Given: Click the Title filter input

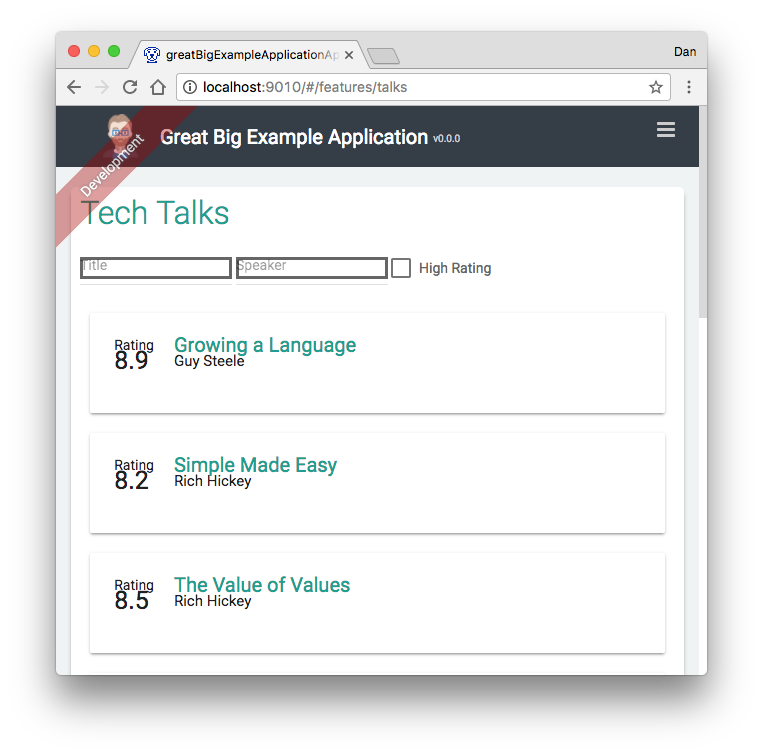Looking at the screenshot, I should click(156, 268).
